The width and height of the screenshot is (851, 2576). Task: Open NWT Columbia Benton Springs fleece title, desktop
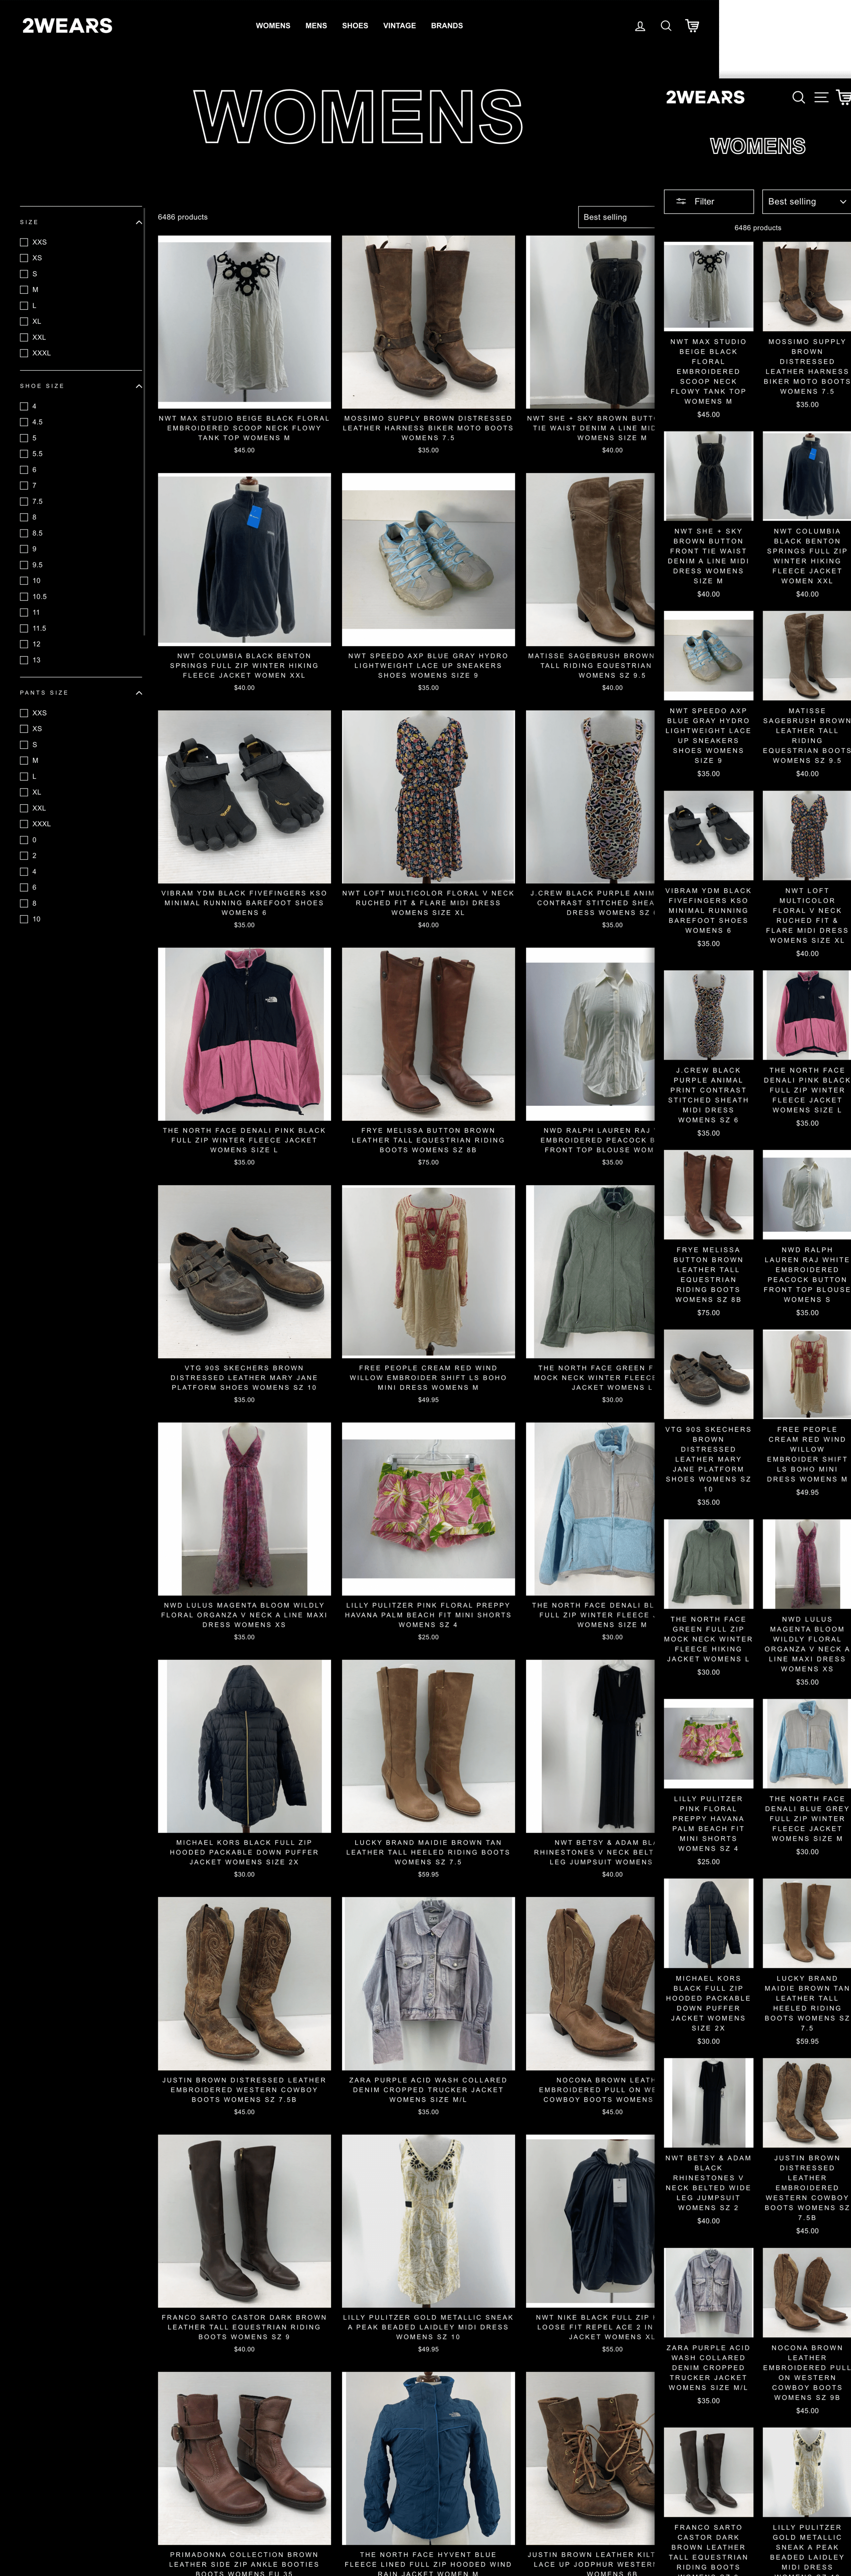pyautogui.click(x=244, y=666)
